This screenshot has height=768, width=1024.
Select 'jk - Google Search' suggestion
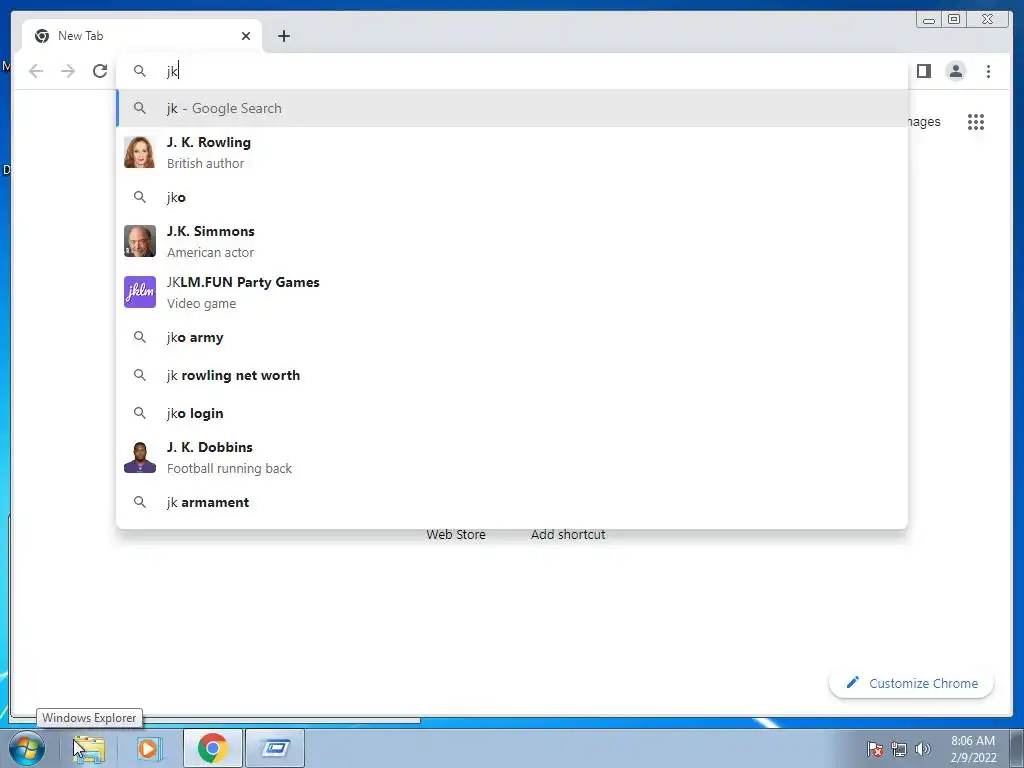pos(512,108)
